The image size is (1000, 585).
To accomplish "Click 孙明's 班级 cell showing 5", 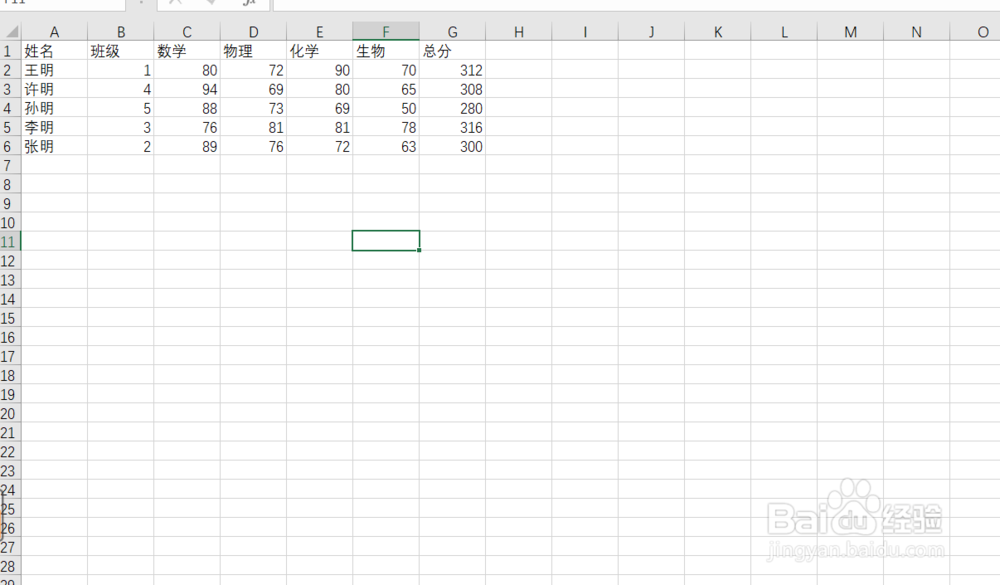I will point(121,108).
